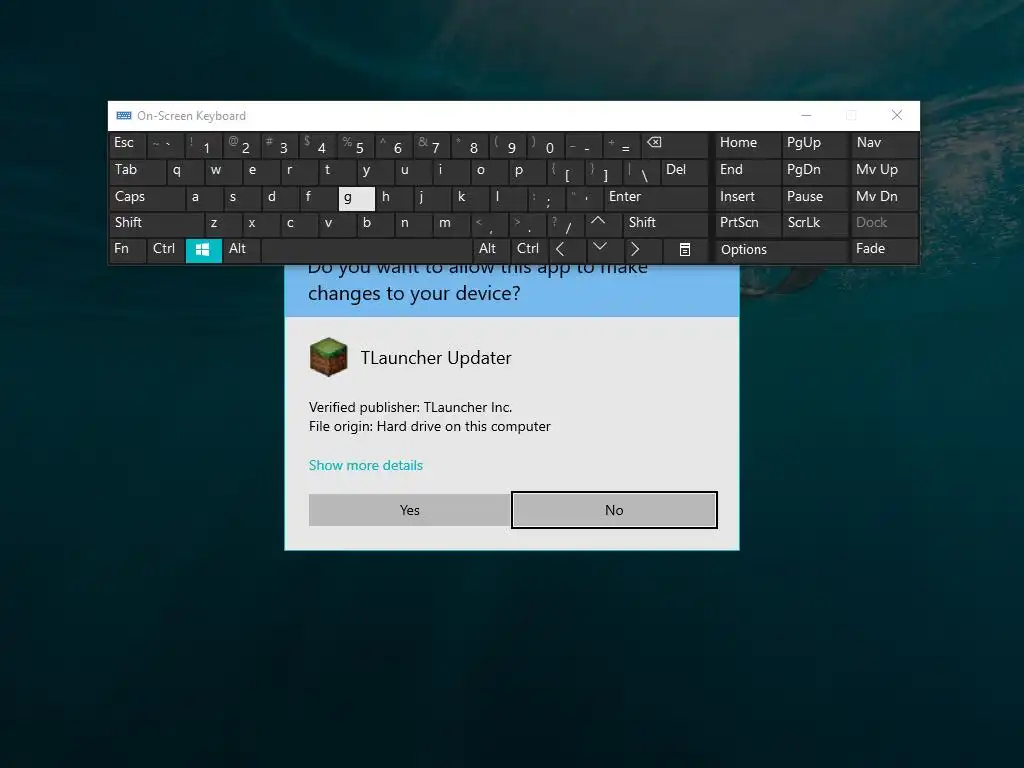Click the context menu key icon
Image resolution: width=1024 pixels, height=768 pixels.
click(684, 250)
